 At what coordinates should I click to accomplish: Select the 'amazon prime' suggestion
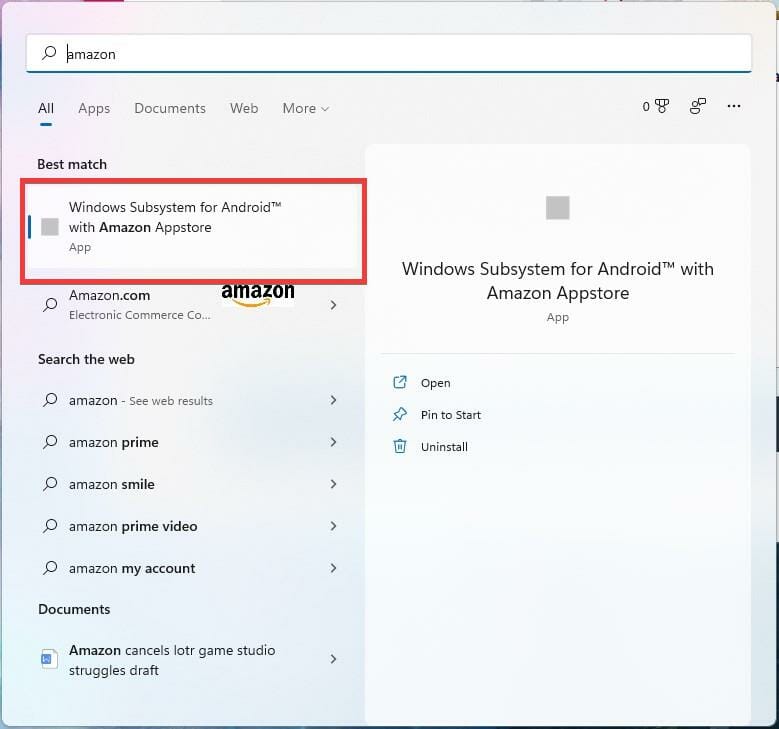pos(191,442)
